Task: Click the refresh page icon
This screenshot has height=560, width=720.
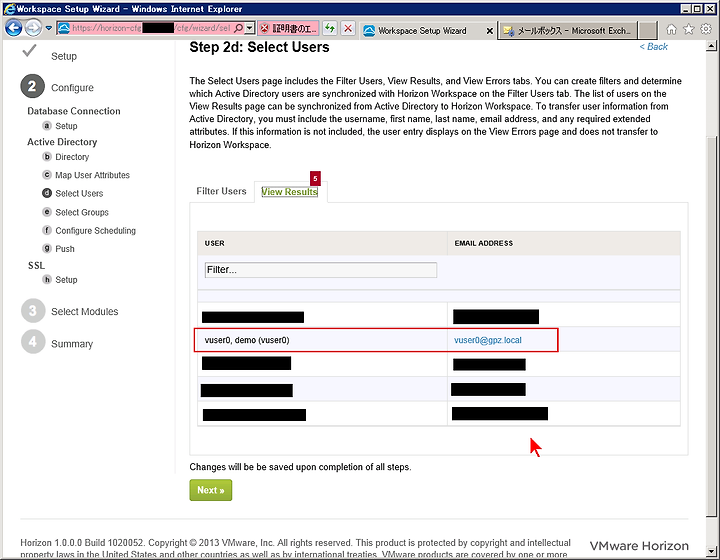Action: coord(330,28)
